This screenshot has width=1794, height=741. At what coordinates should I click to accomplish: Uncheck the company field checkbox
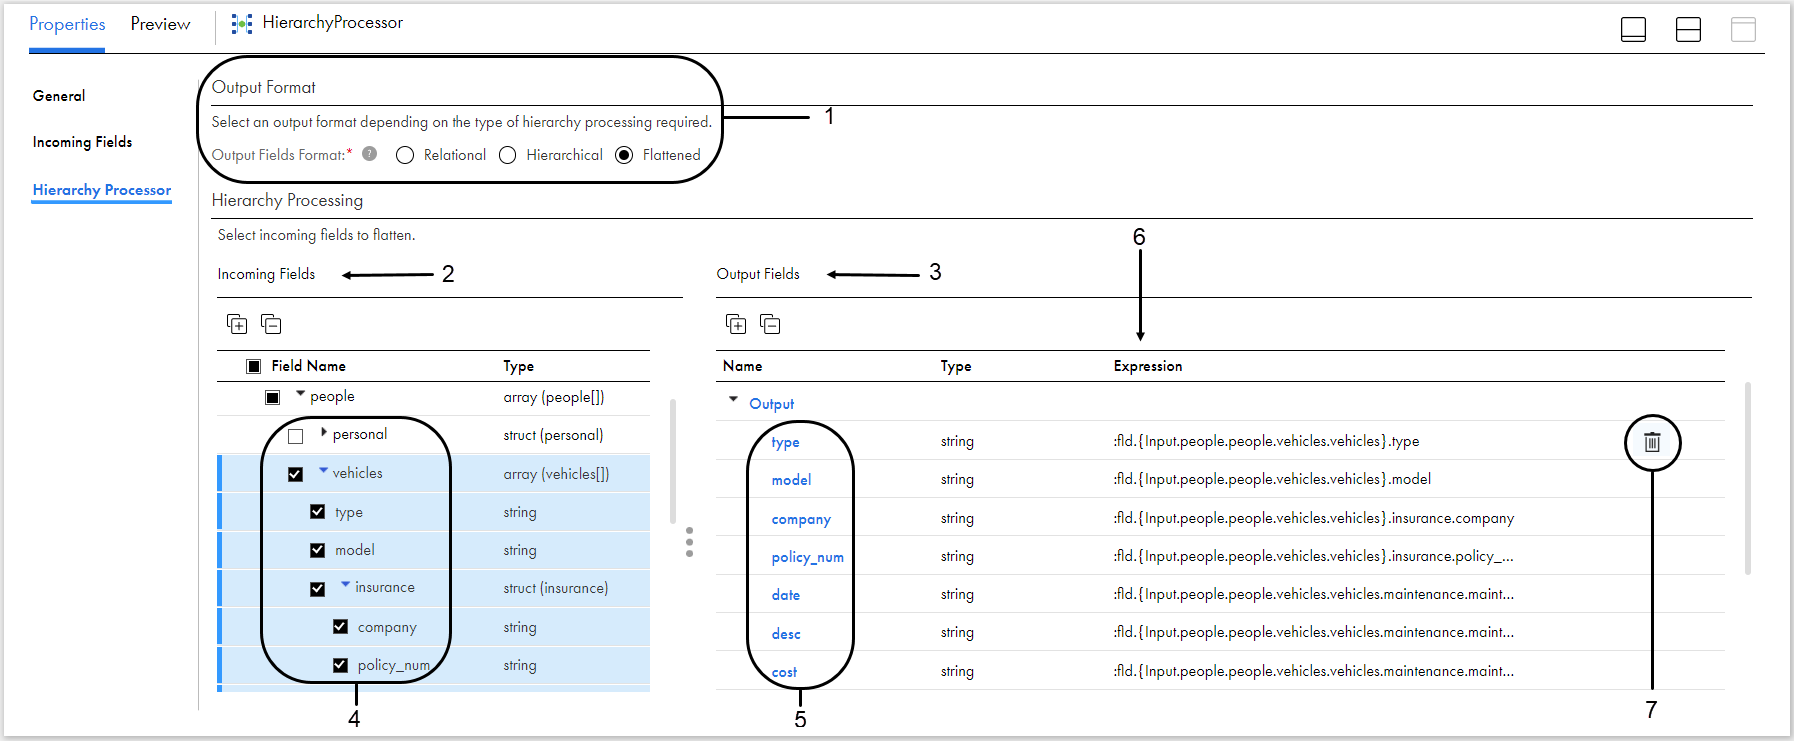[x=340, y=627]
